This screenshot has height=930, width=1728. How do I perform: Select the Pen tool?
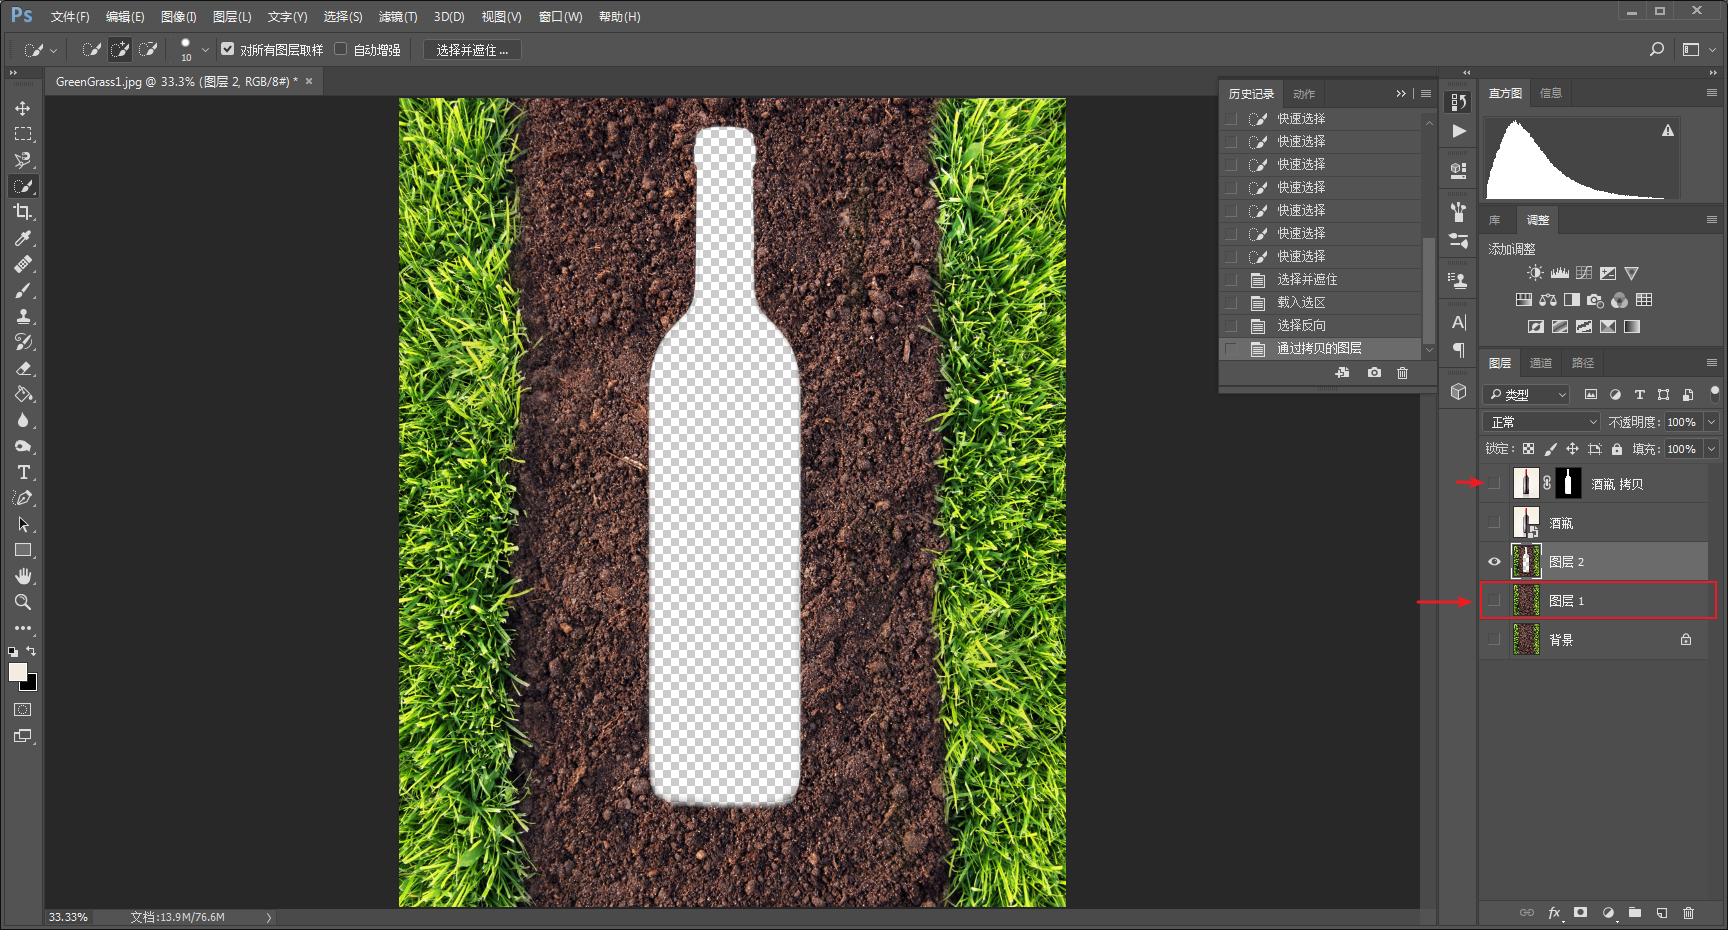pyautogui.click(x=23, y=498)
